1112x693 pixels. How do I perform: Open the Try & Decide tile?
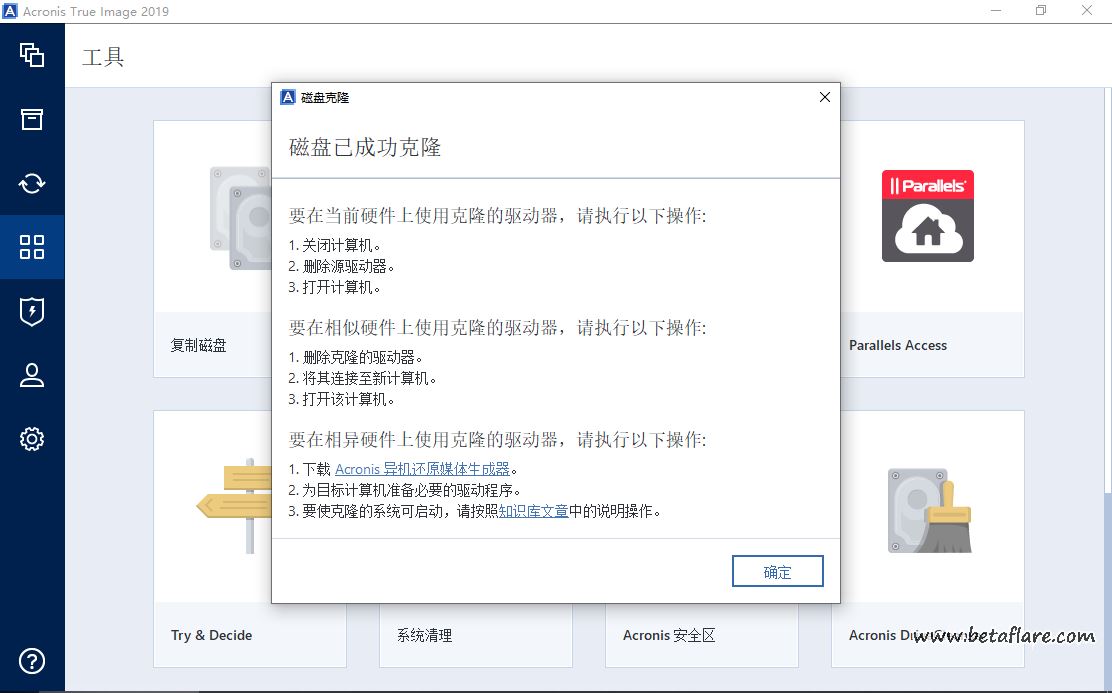coord(211,635)
